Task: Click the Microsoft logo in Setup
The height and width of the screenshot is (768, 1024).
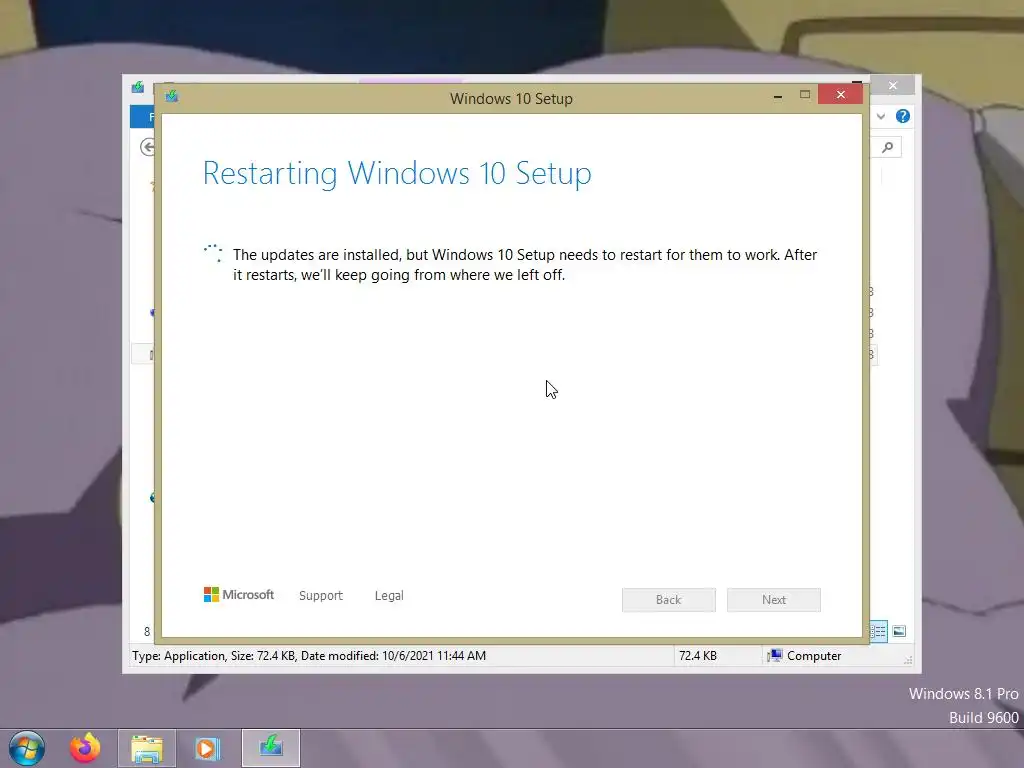Action: 239,594
